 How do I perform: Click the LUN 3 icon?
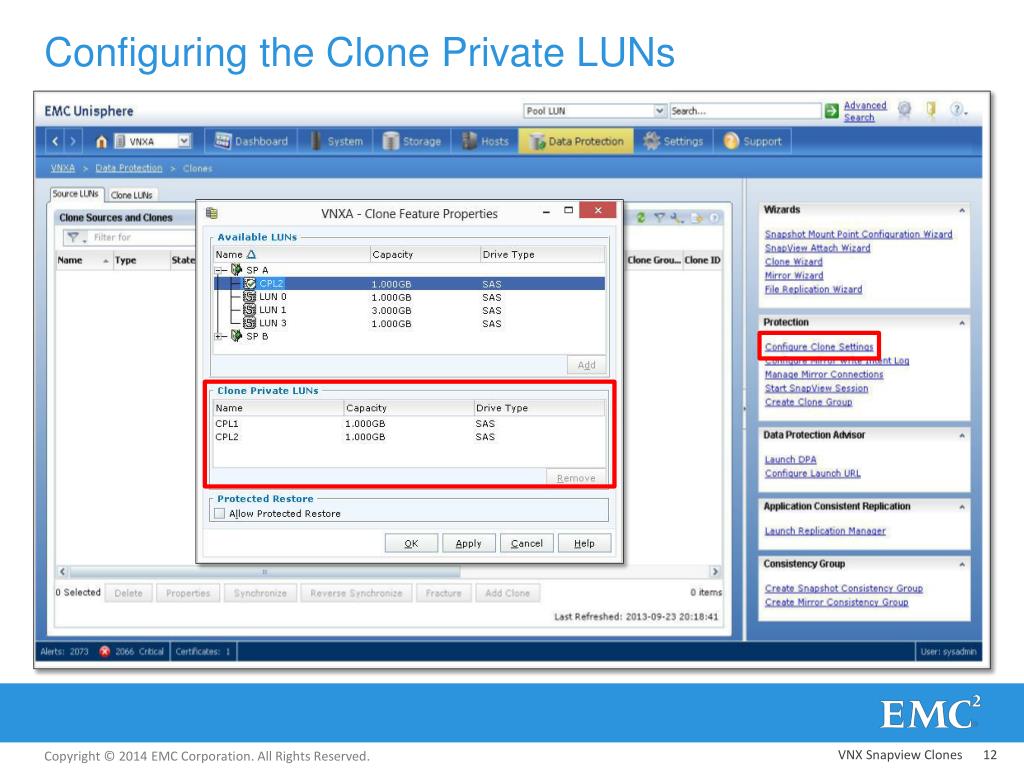pyautogui.click(x=249, y=323)
